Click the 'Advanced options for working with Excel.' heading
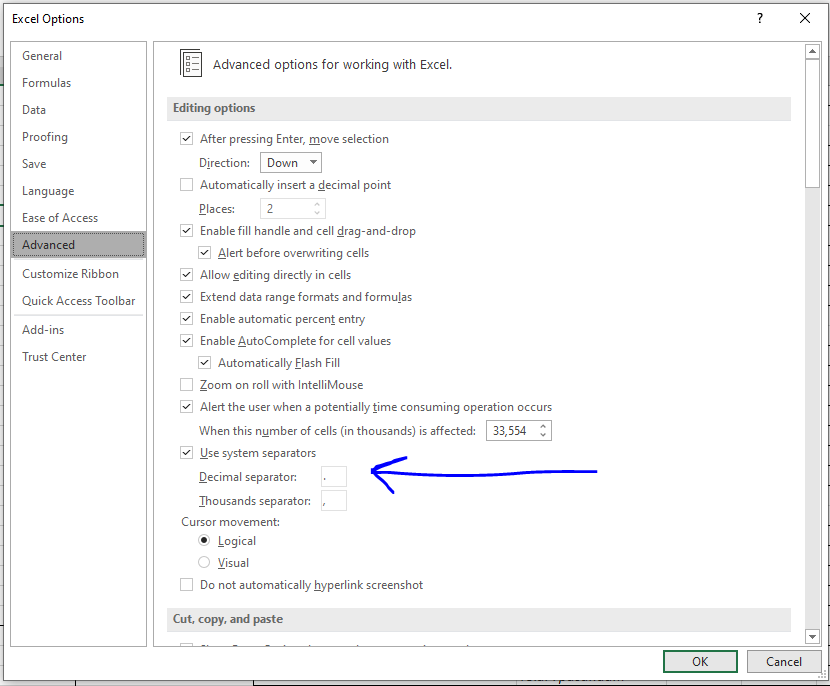 tap(332, 65)
